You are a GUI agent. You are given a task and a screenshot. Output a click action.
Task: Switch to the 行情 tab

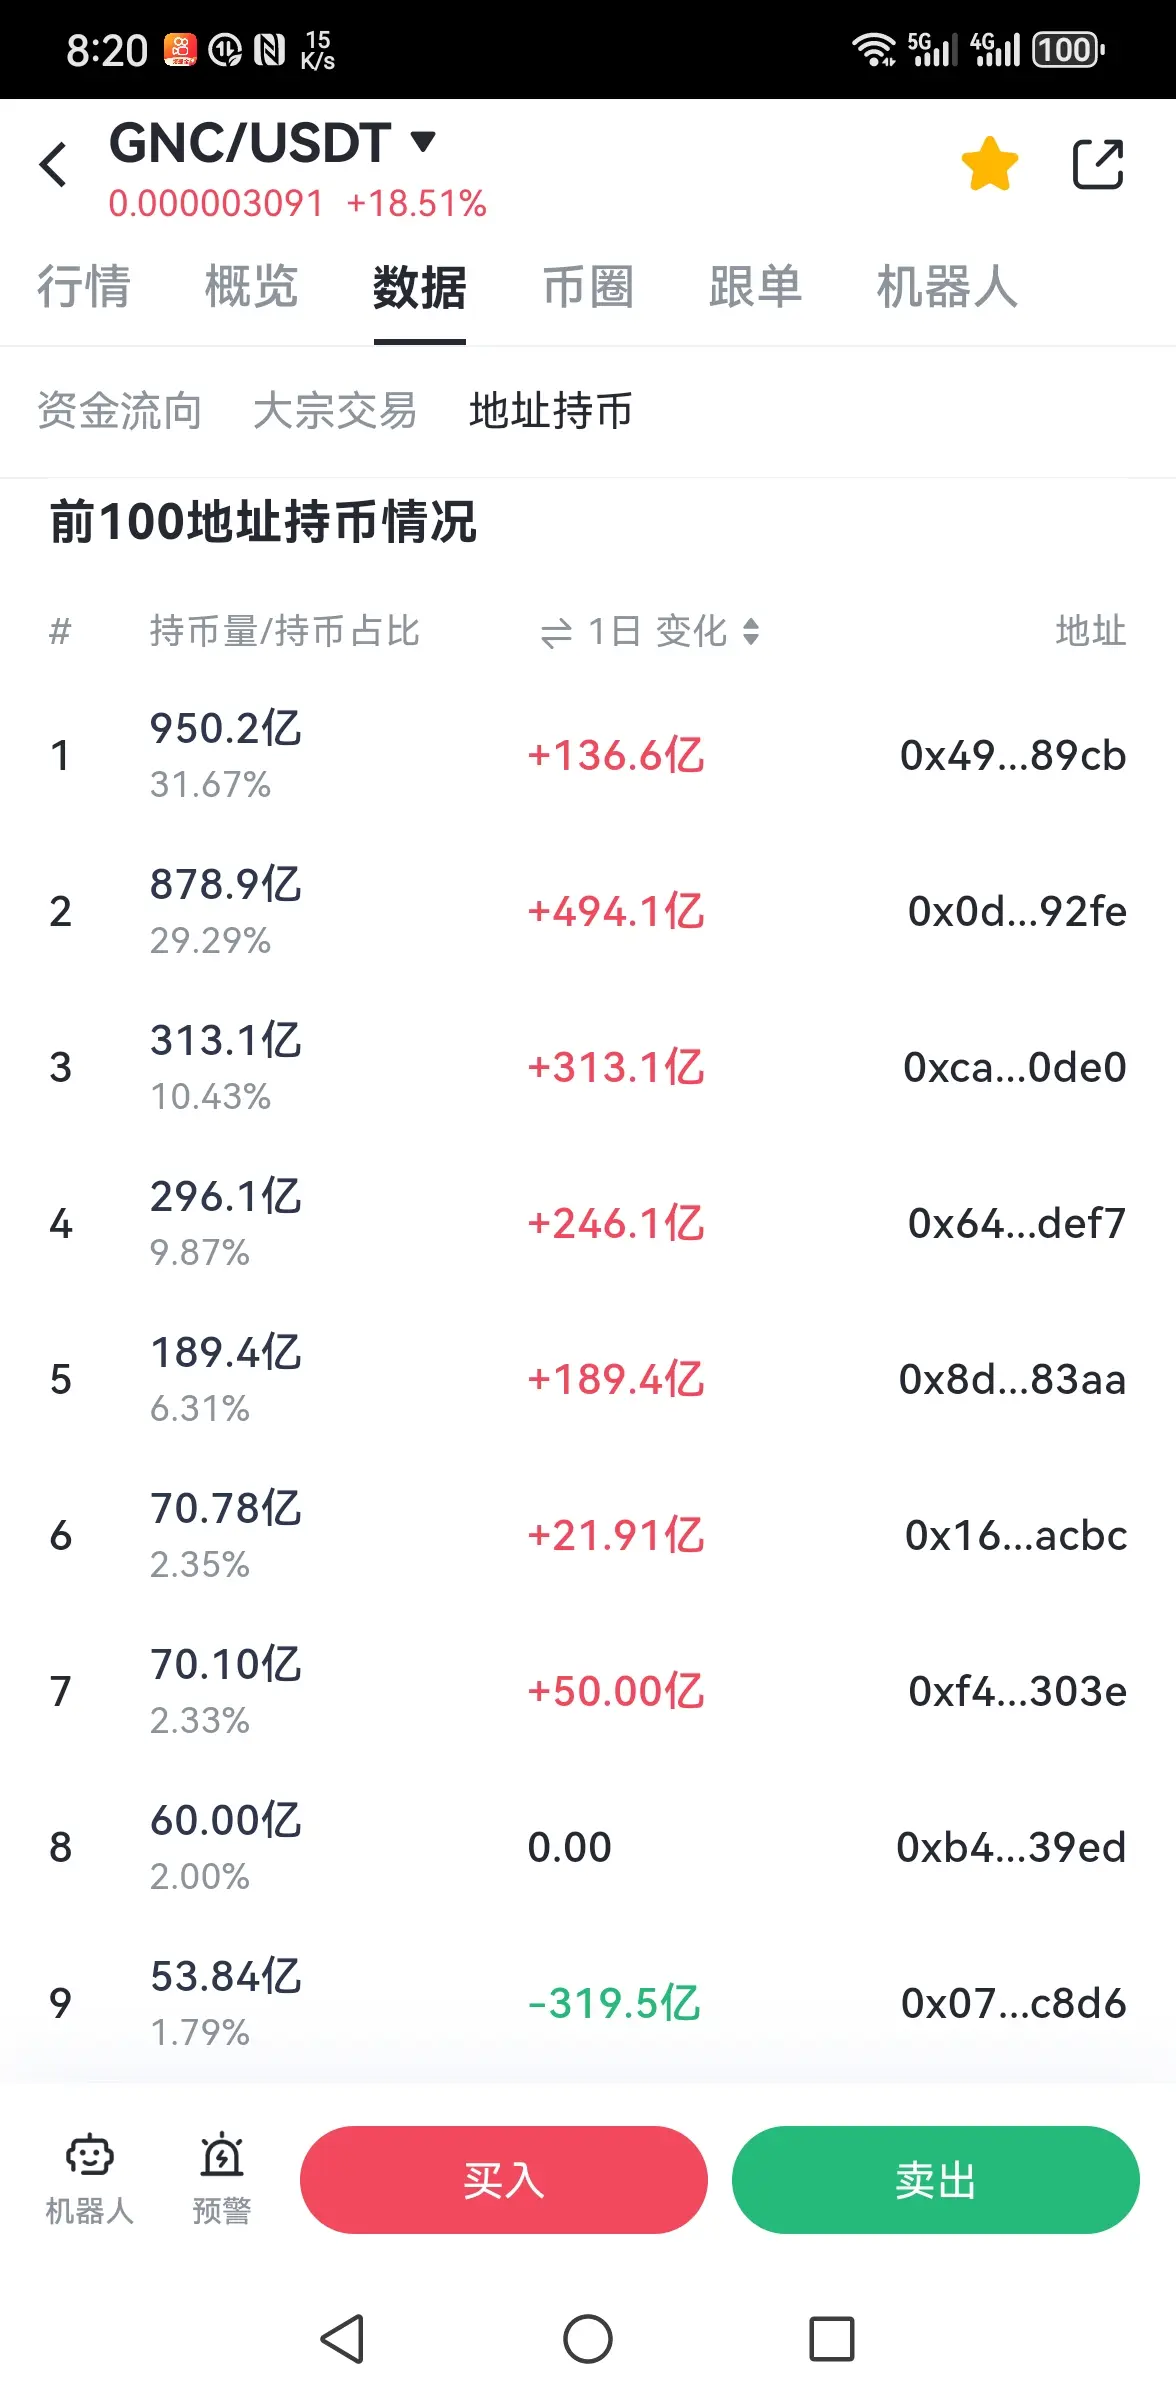[84, 287]
